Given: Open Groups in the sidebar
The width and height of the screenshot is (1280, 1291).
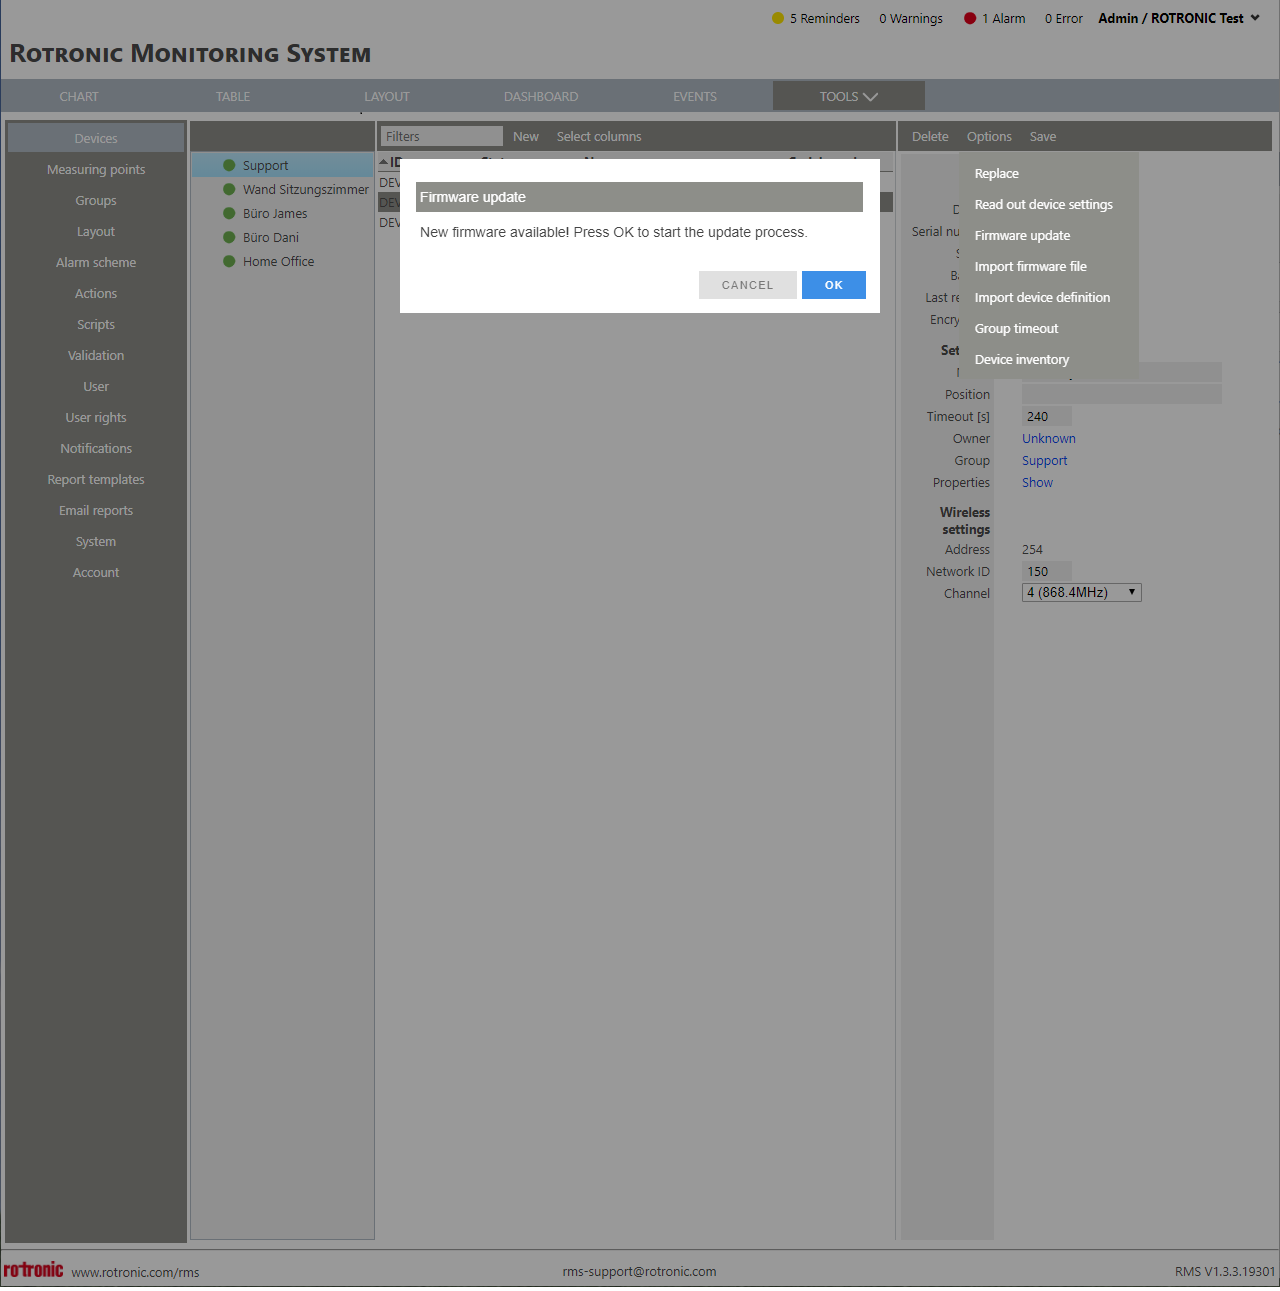Looking at the screenshot, I should pyautogui.click(x=96, y=201).
